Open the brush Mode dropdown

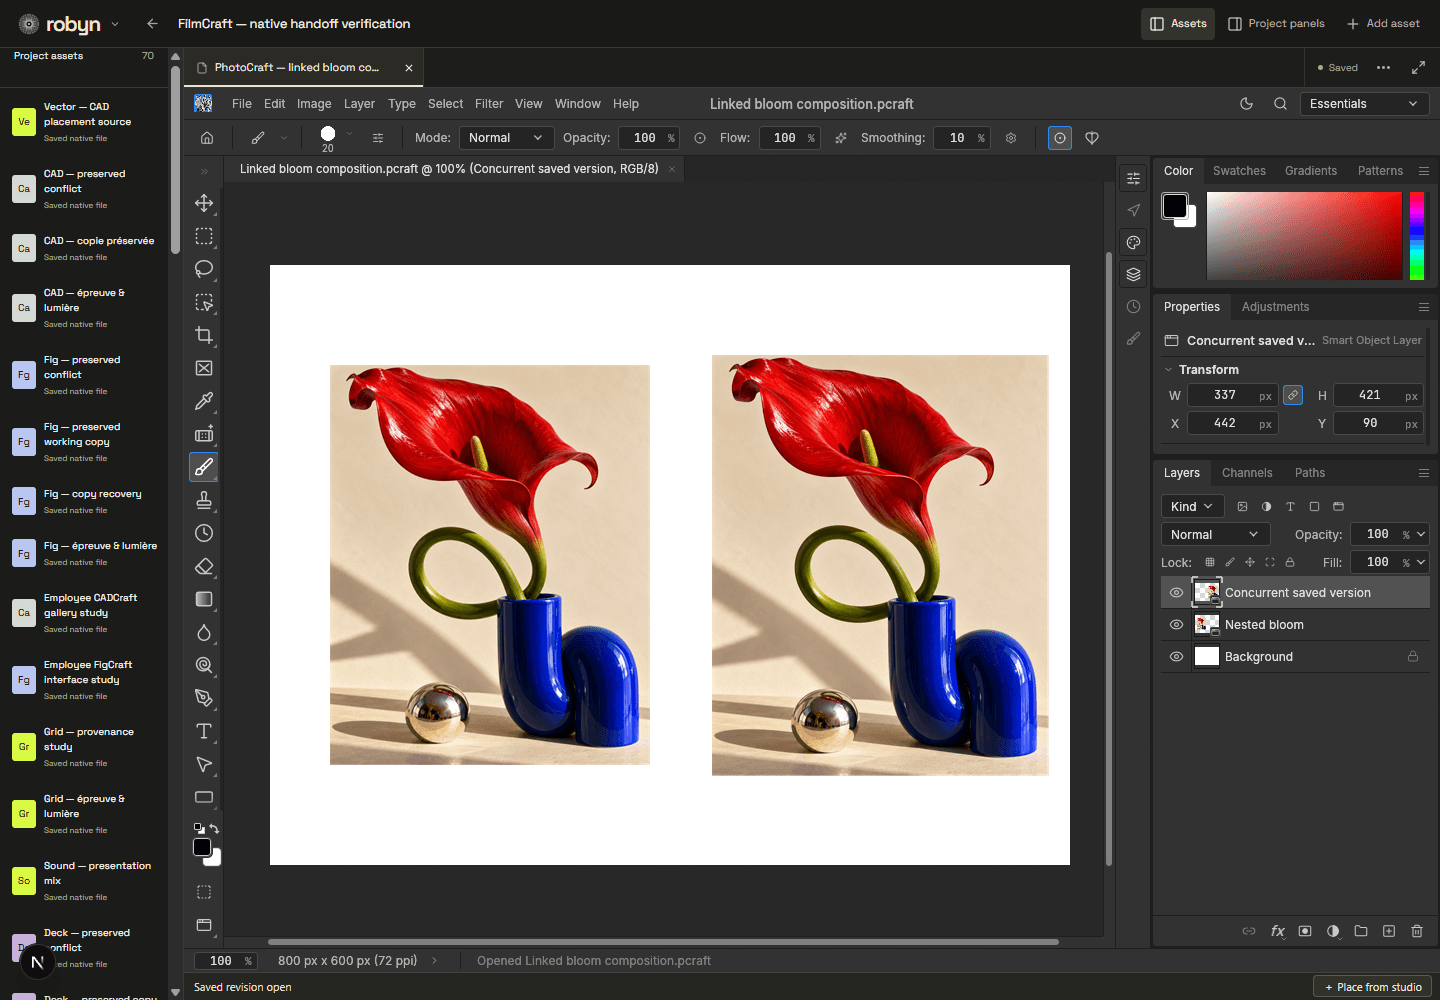point(507,138)
